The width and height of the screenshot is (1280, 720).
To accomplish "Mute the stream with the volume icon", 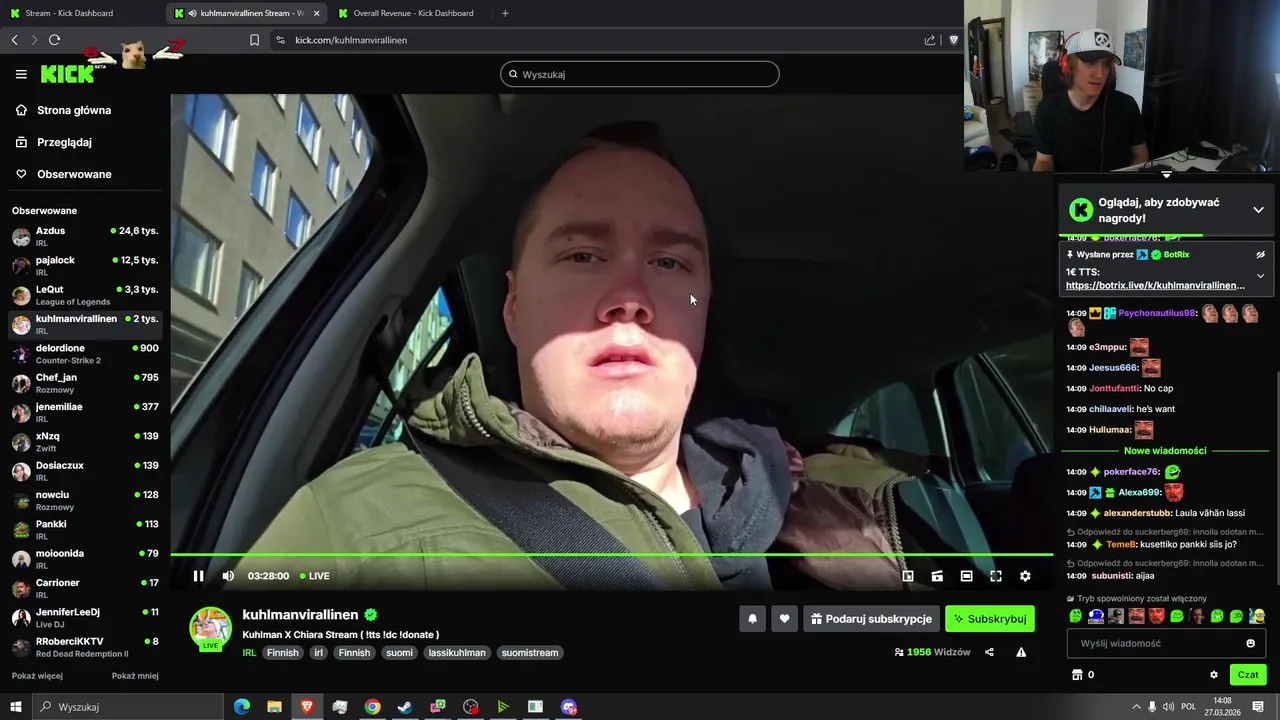I will point(228,576).
